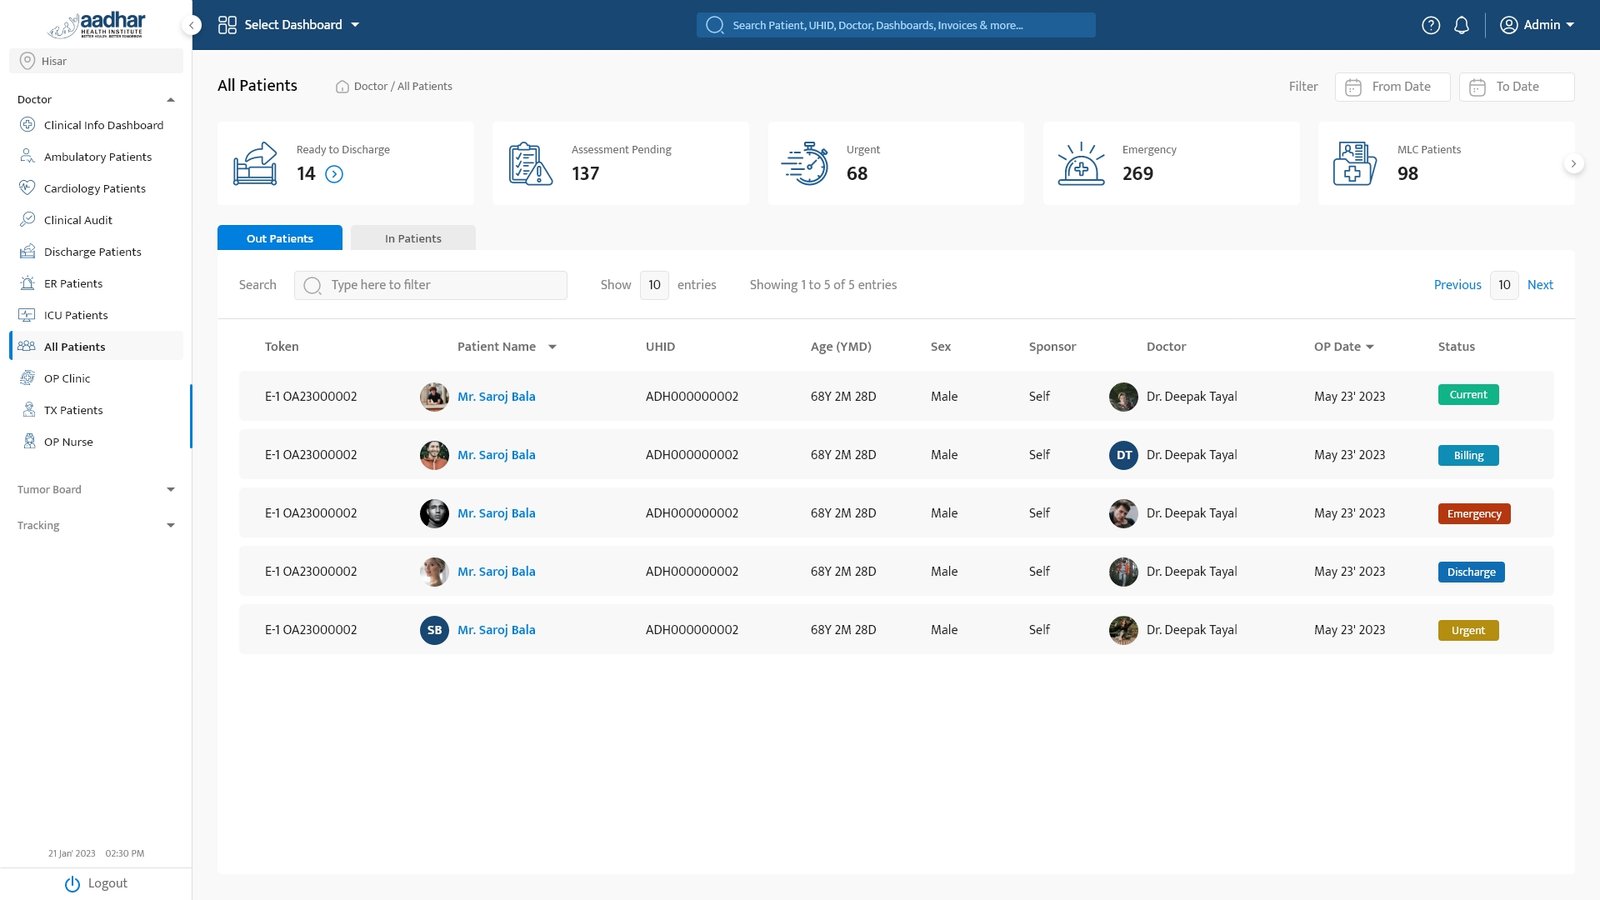Open Clinical Info Dashboard from sidebar

tap(103, 125)
